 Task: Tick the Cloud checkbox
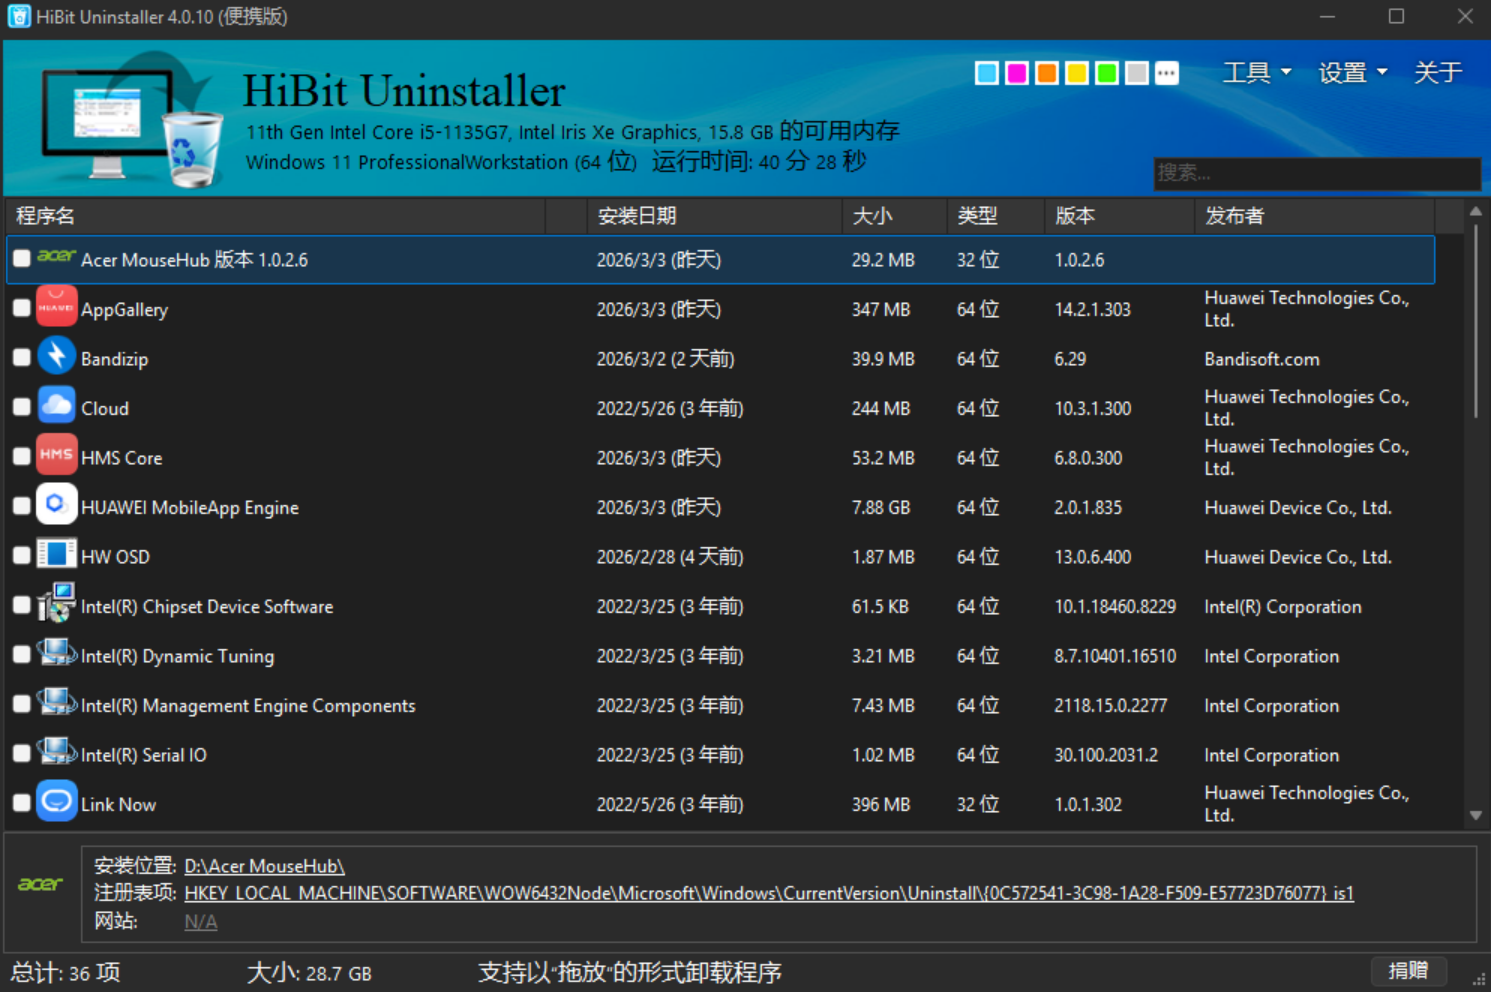pos(21,407)
